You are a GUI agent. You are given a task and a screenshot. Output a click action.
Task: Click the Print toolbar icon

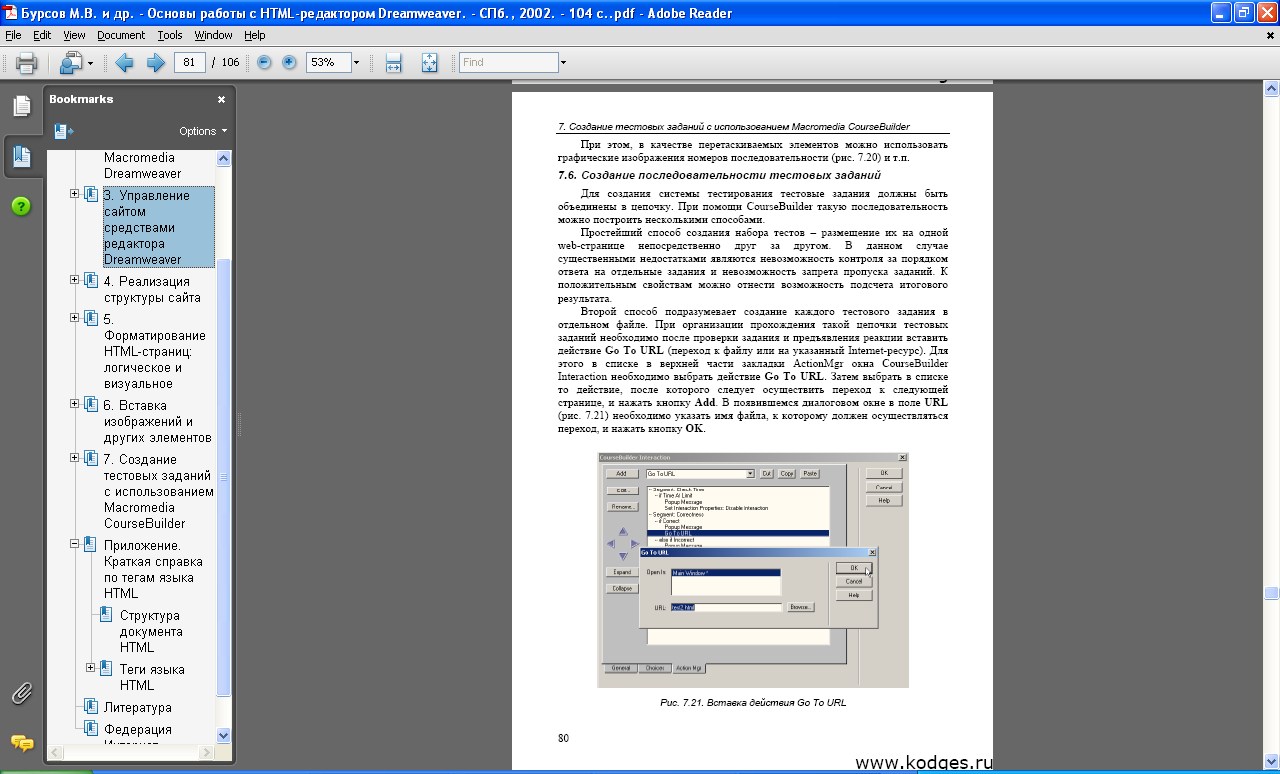click(27, 63)
